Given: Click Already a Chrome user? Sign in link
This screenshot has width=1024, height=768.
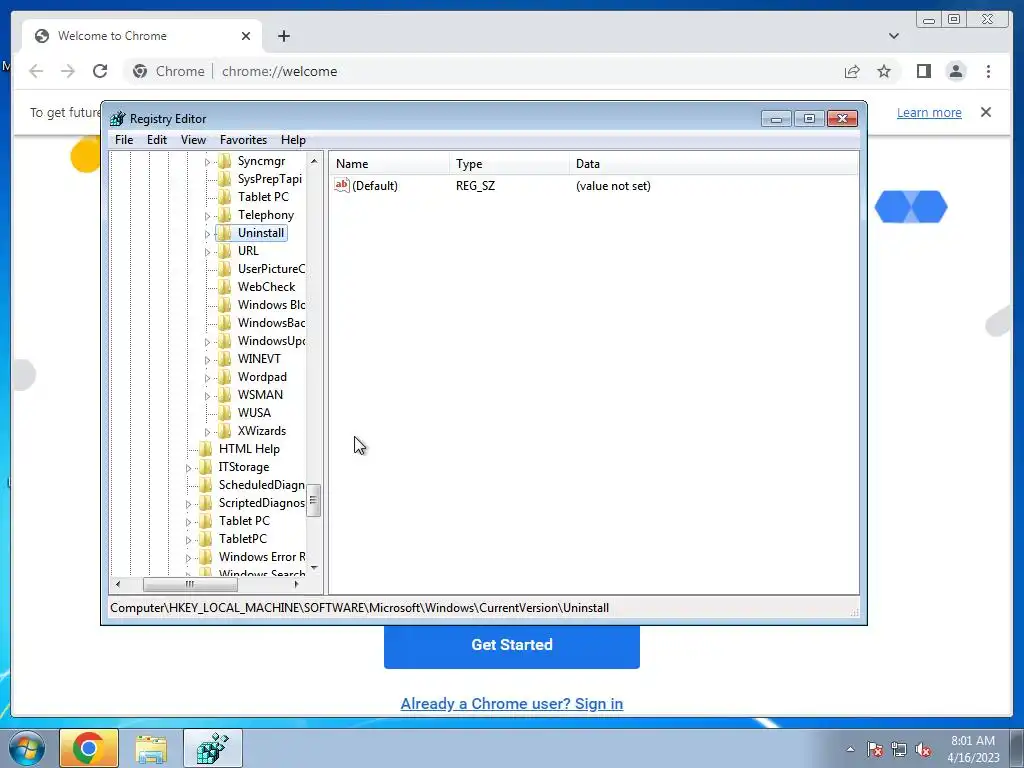Looking at the screenshot, I should (512, 704).
